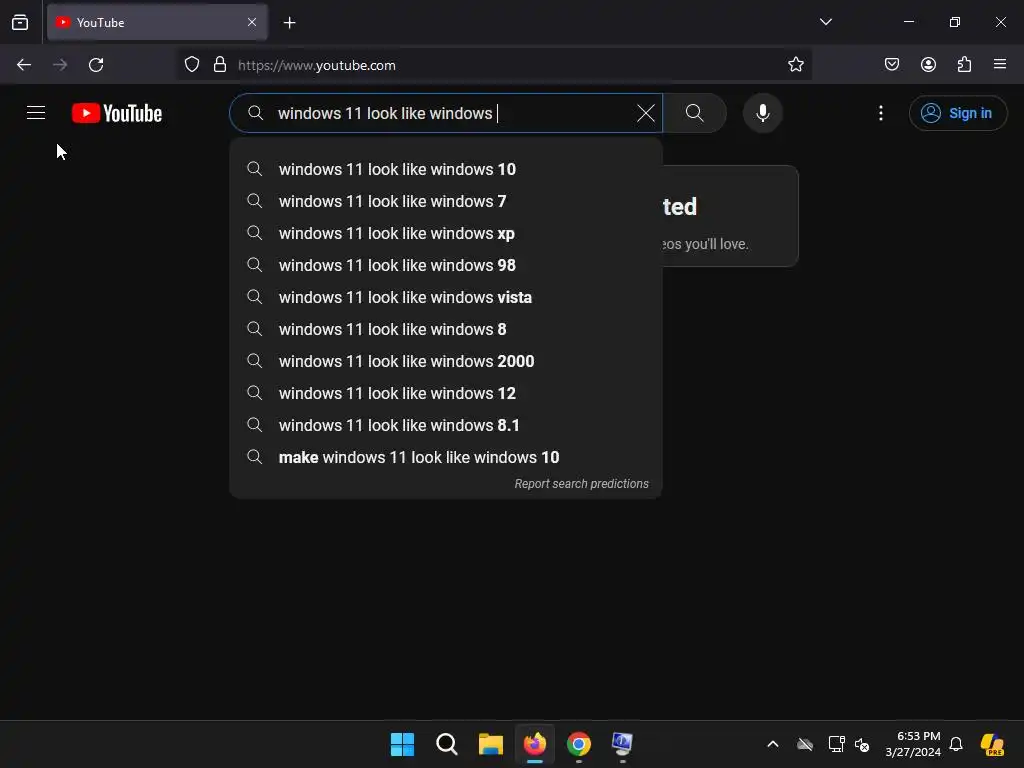The image size is (1024, 768).
Task: Click the Firefox taskbar icon
Action: coord(535,744)
